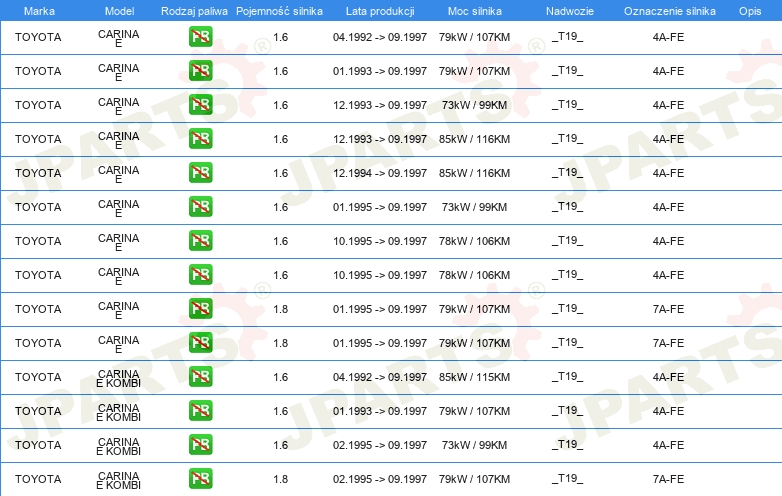Select 02.1995 -> 09.1997 in the 1.8 row
Screen dimensions: 782x496
(x=380, y=479)
